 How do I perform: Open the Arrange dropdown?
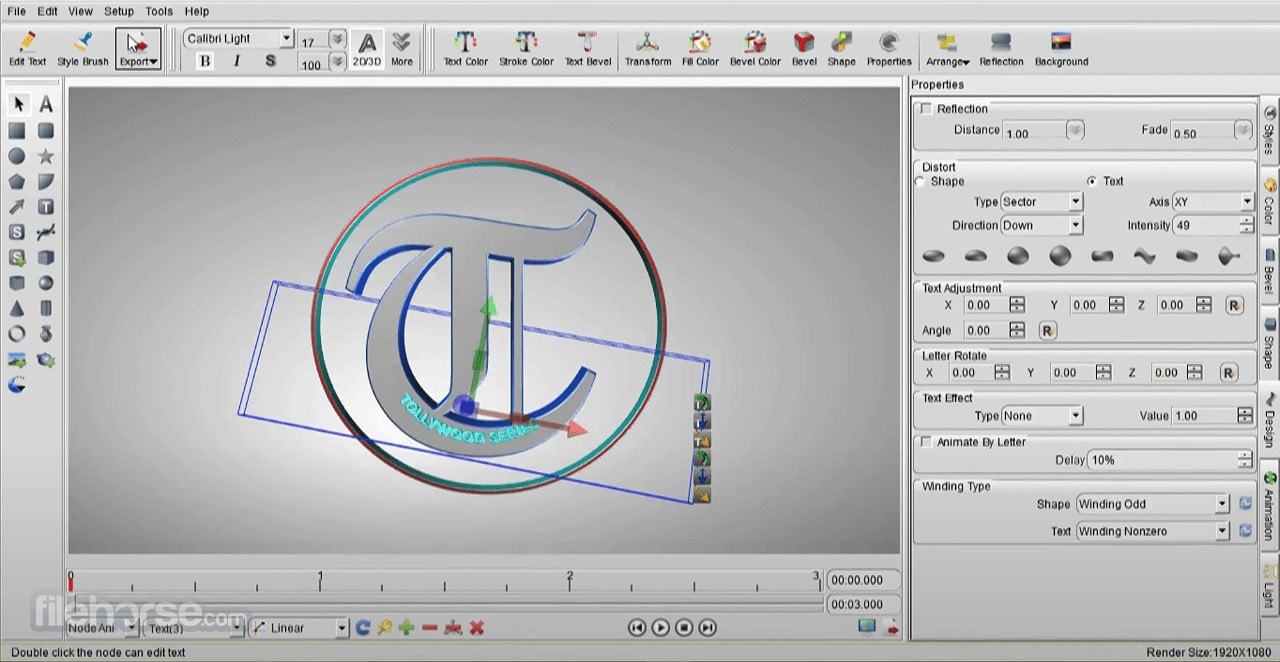point(947,49)
